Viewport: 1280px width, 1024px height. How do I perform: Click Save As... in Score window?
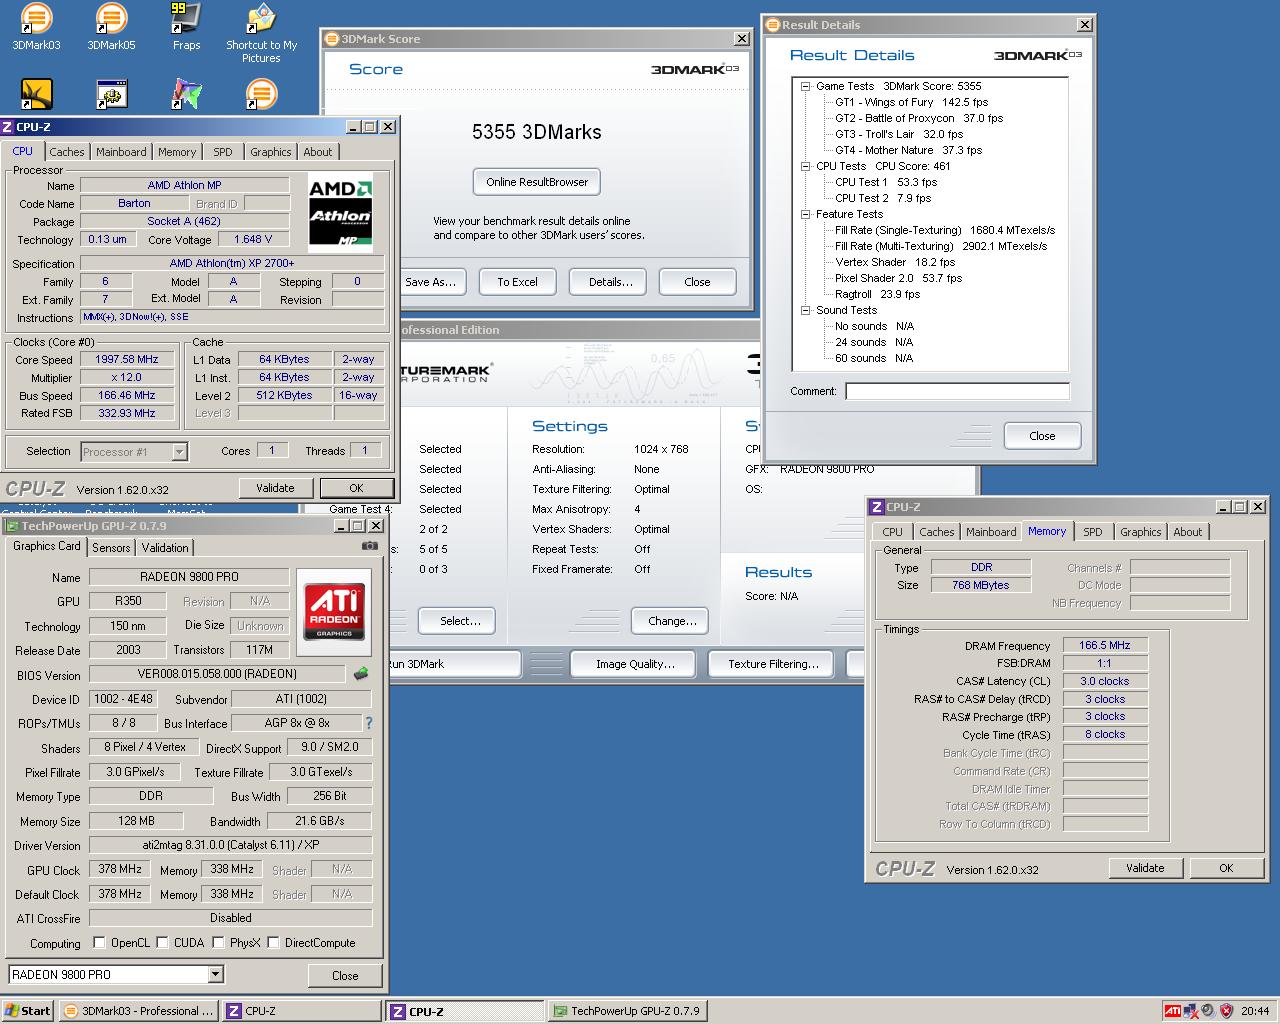[431, 282]
